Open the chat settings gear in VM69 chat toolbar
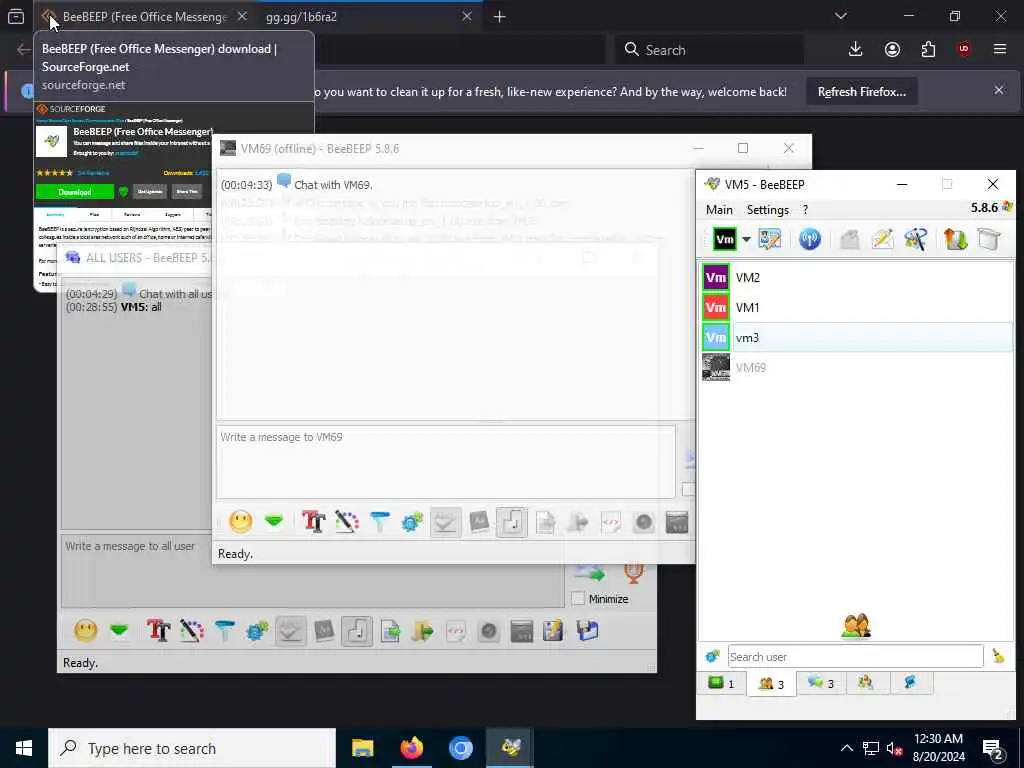This screenshot has width=1024, height=768. click(x=413, y=522)
